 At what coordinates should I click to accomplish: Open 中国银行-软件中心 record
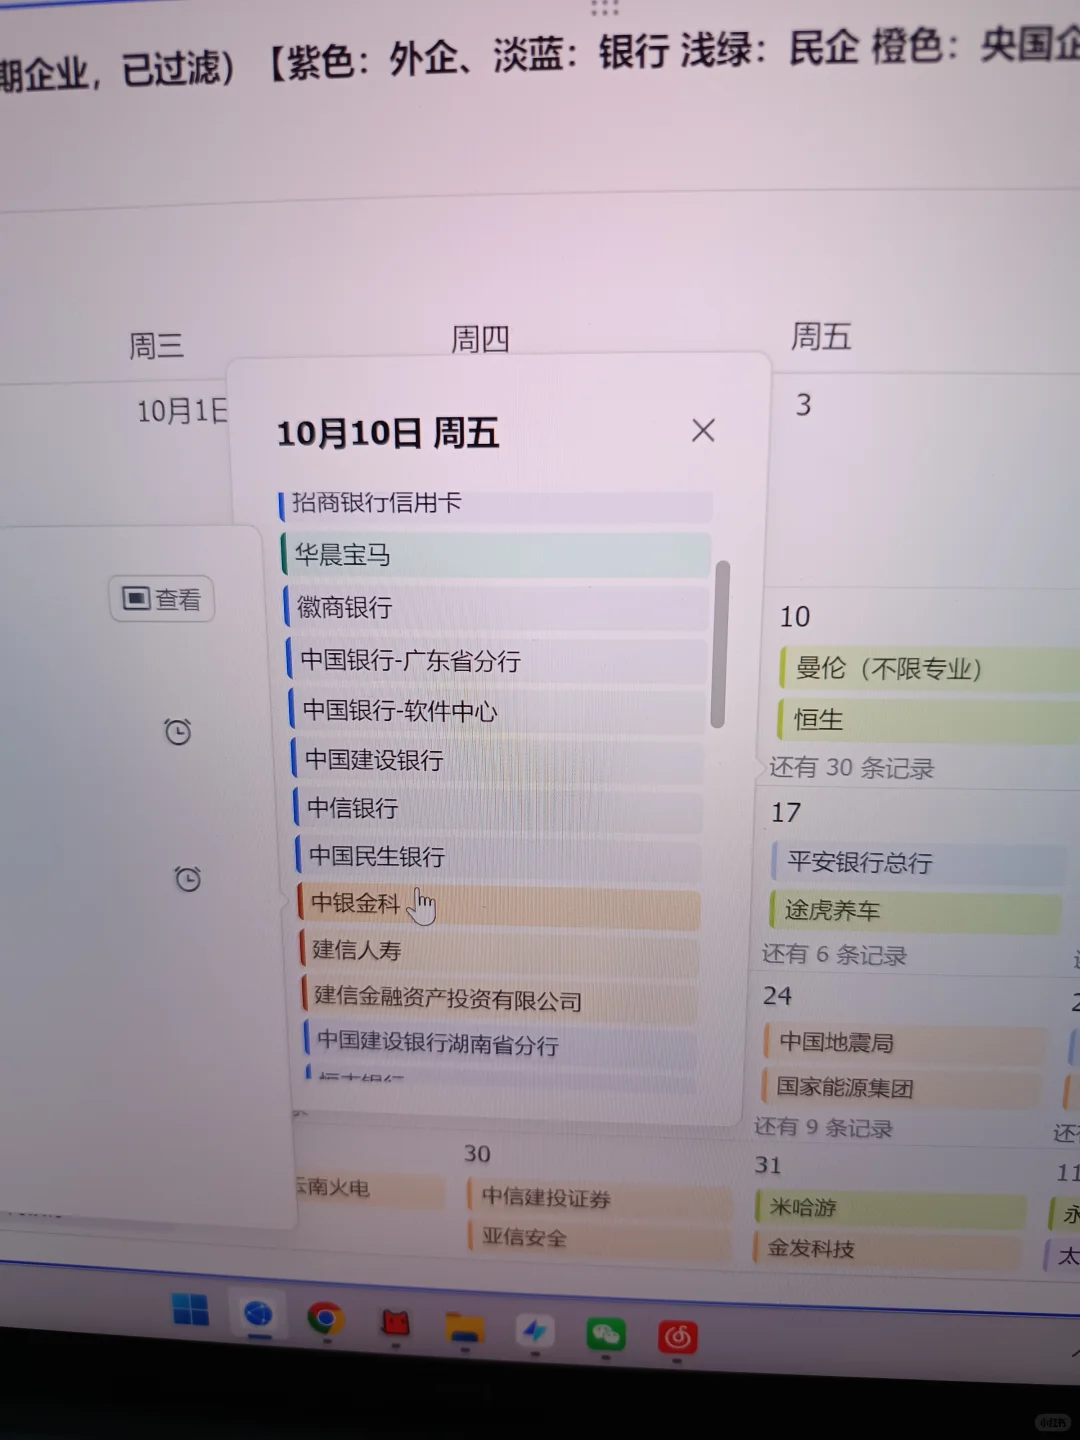pos(498,710)
